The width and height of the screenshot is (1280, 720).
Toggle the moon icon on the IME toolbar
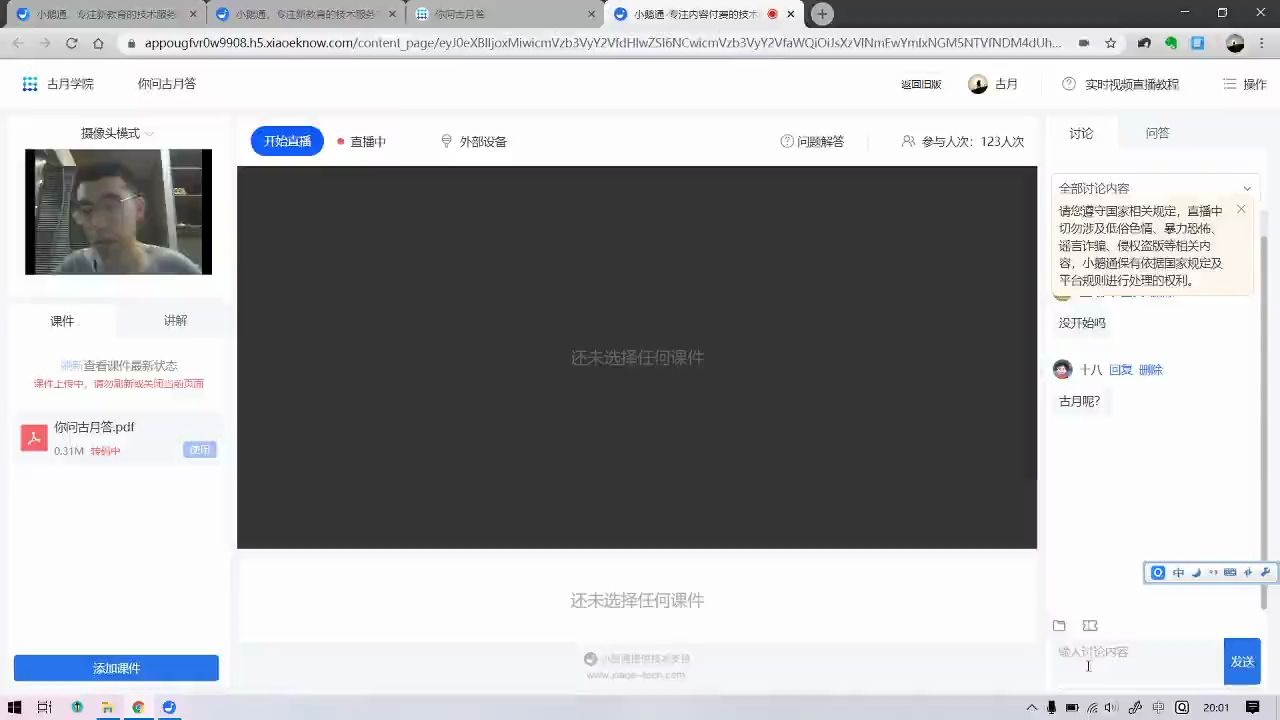coord(1196,572)
